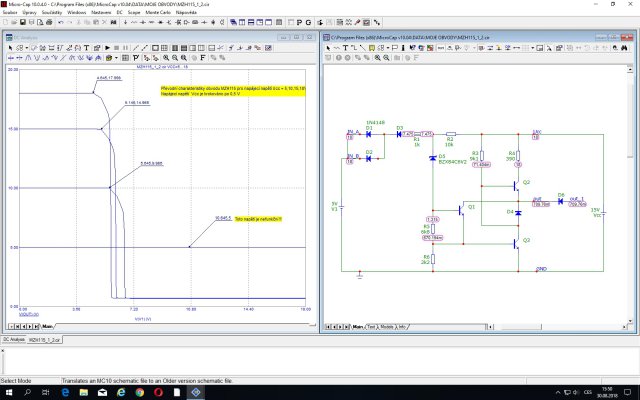Click the Zoom in magnifier in DC Analysis toolbar
The image size is (640, 400).
click(x=166, y=58)
